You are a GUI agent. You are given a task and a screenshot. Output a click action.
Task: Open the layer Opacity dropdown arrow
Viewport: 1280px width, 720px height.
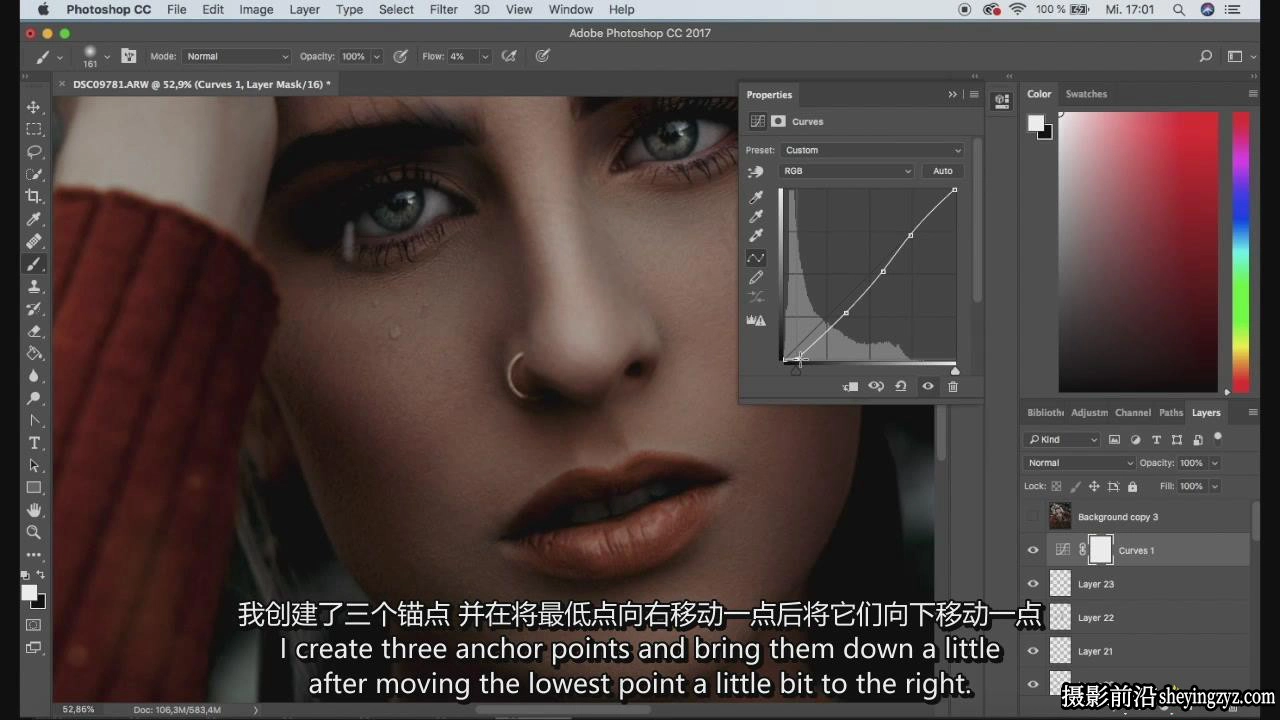pos(1215,463)
